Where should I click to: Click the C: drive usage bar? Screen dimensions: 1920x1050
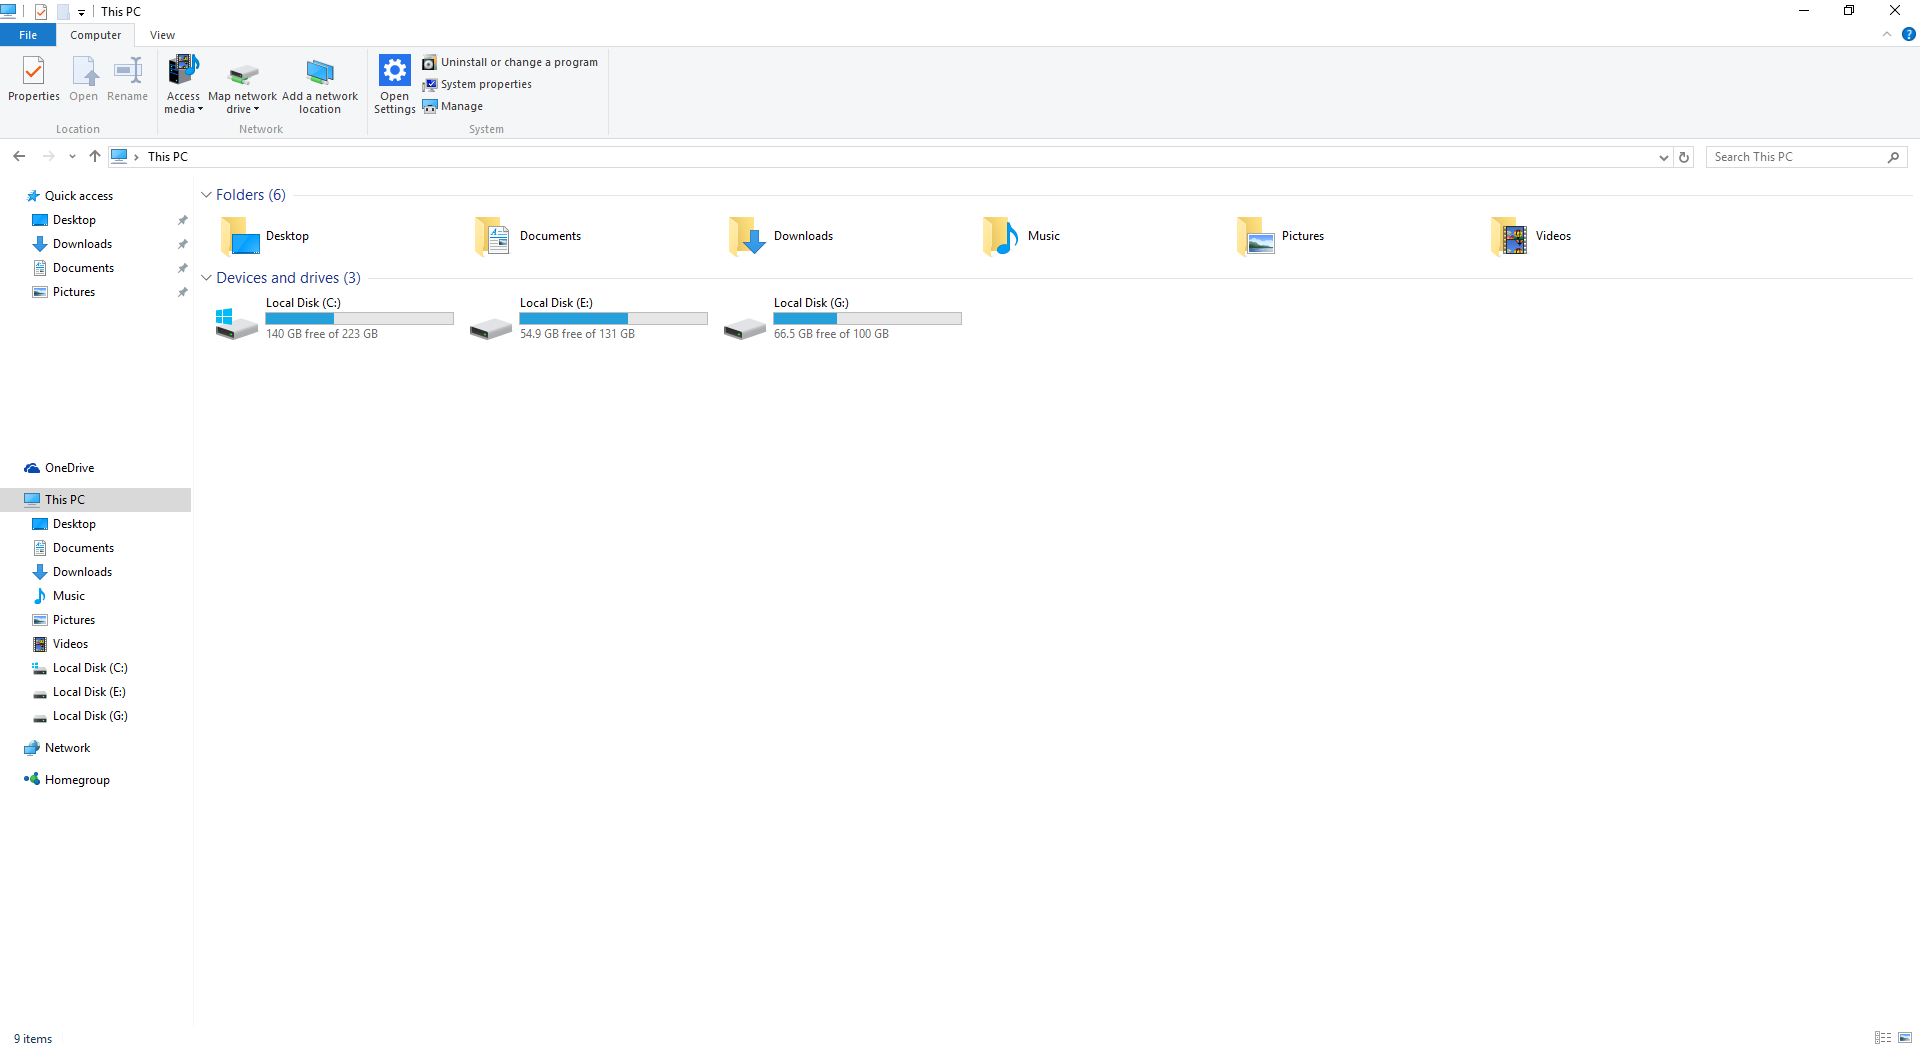(x=360, y=318)
